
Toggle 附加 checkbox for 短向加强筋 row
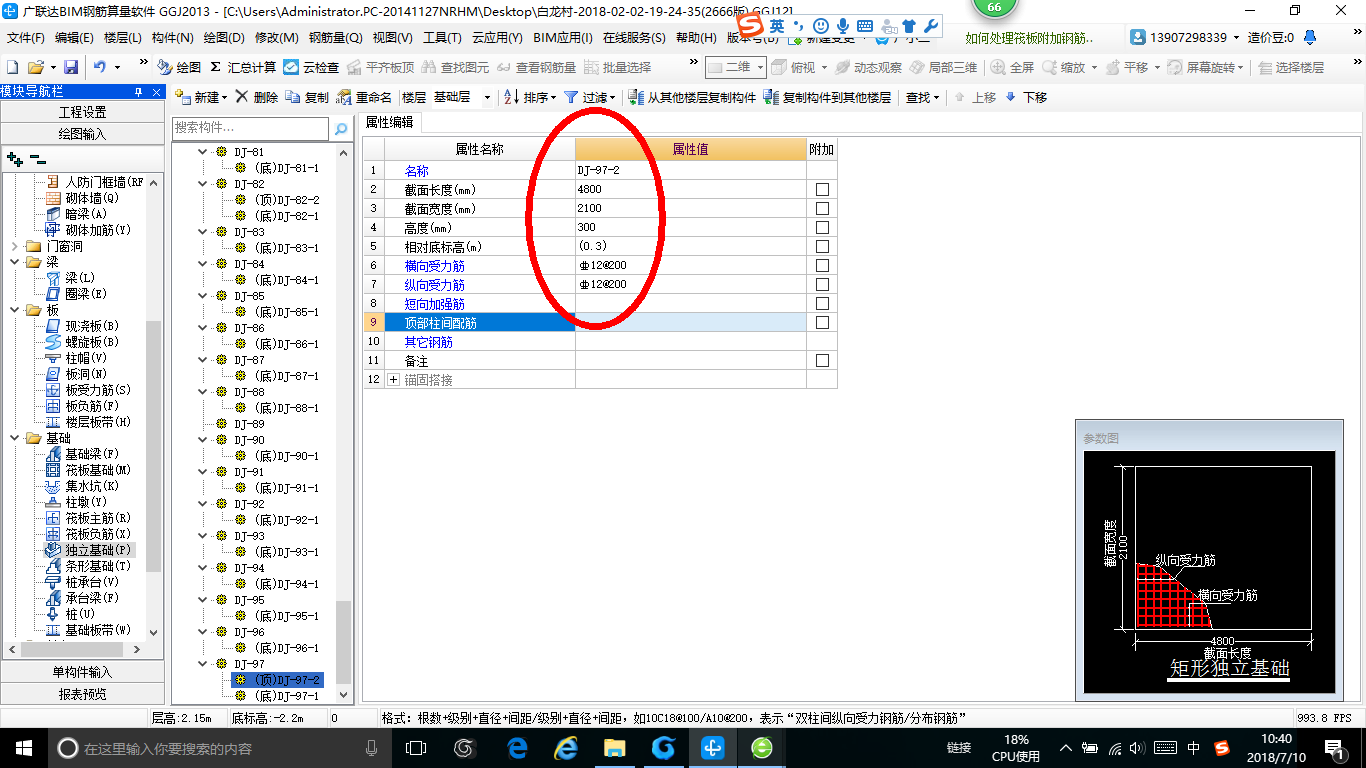tap(822, 303)
